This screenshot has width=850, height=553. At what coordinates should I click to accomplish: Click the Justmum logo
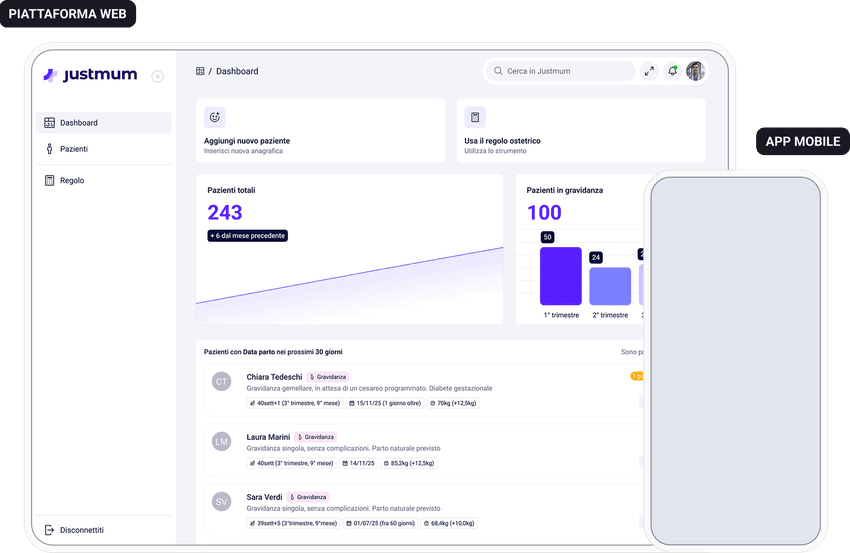(90, 75)
